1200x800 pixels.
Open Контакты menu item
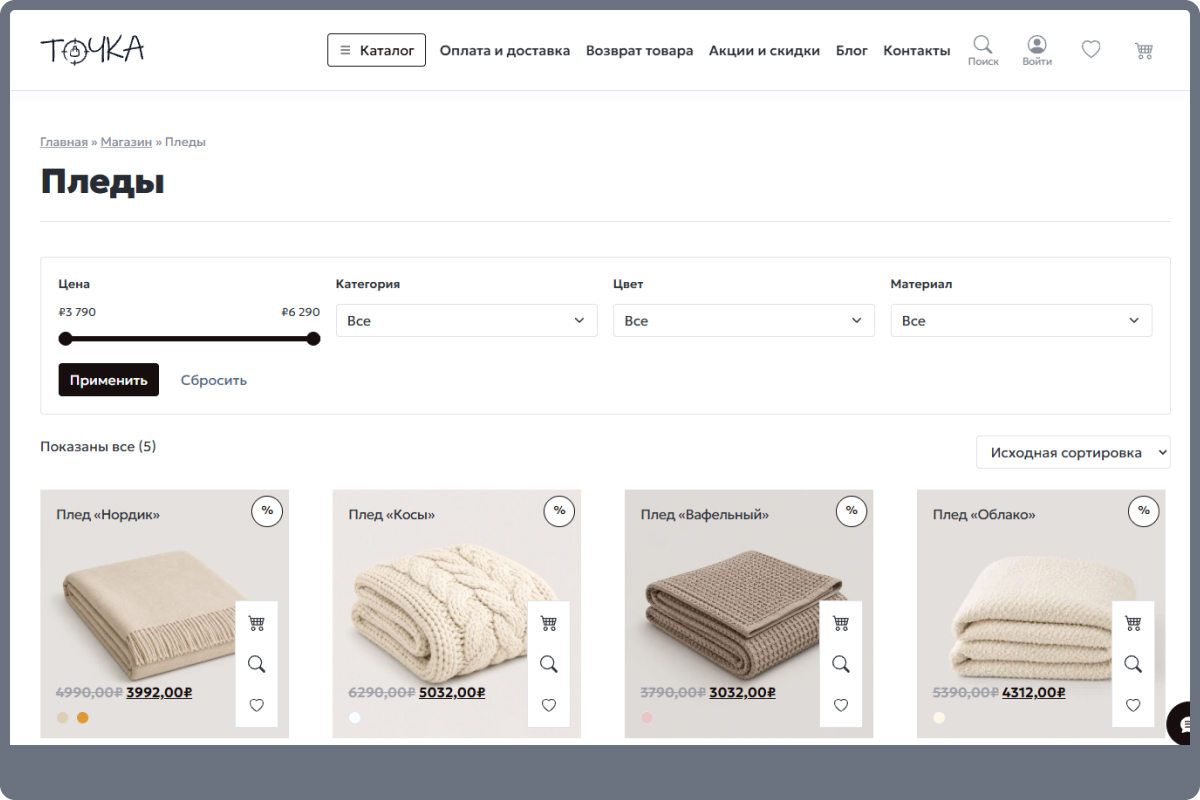(917, 50)
